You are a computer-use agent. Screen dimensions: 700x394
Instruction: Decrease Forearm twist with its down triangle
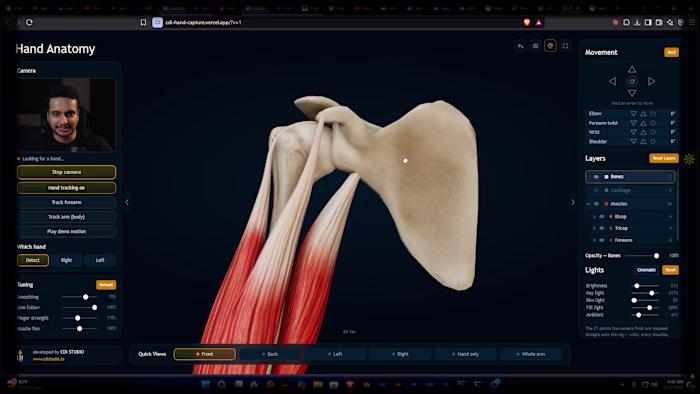tap(633, 123)
